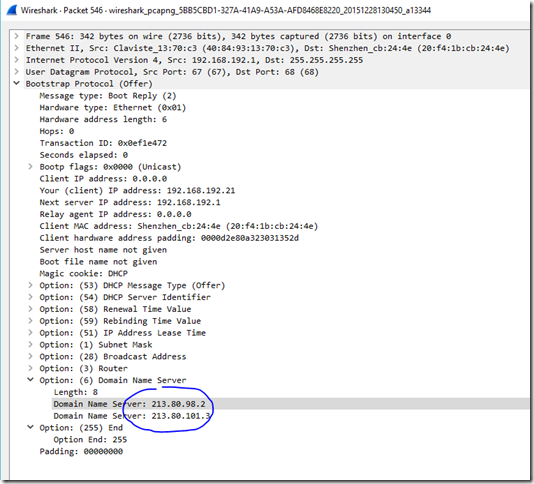Select Option (3) Router row

tap(84, 369)
